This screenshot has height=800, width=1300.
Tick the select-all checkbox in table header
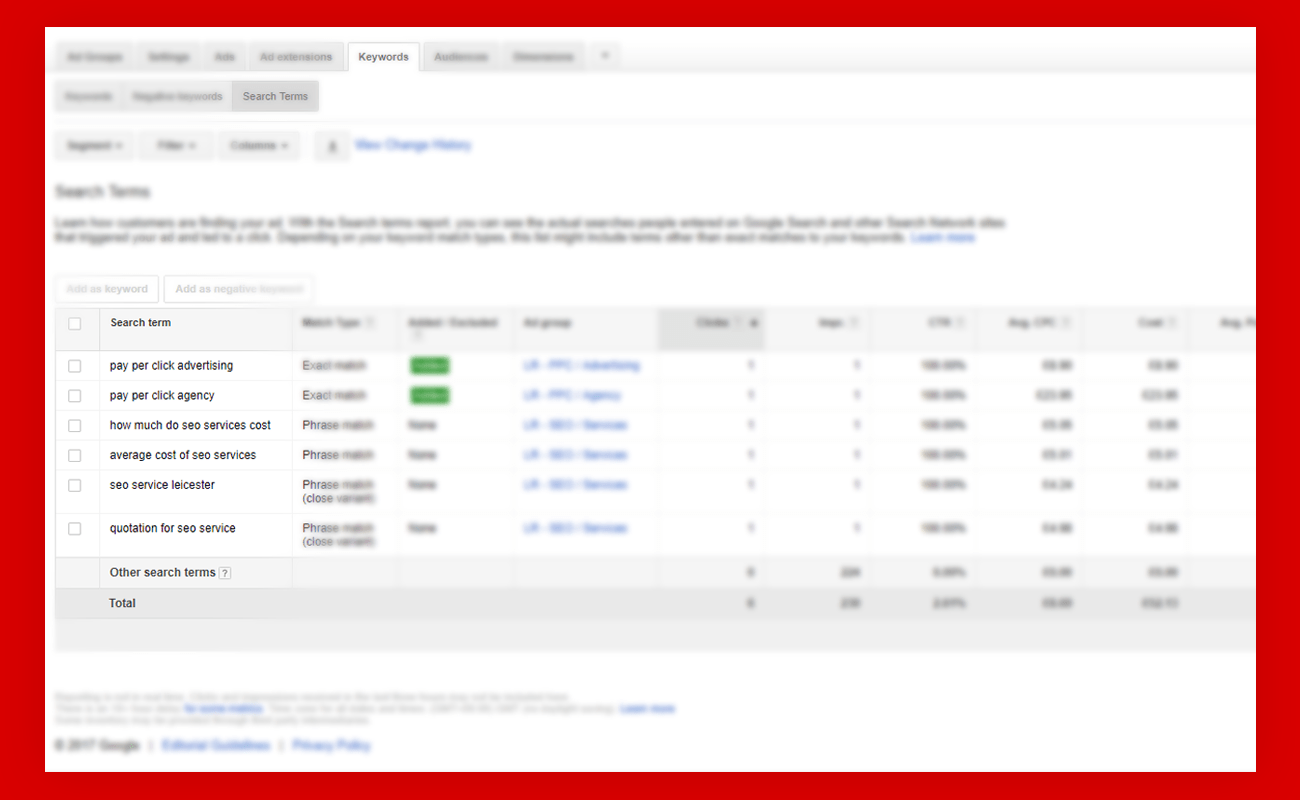coord(75,324)
